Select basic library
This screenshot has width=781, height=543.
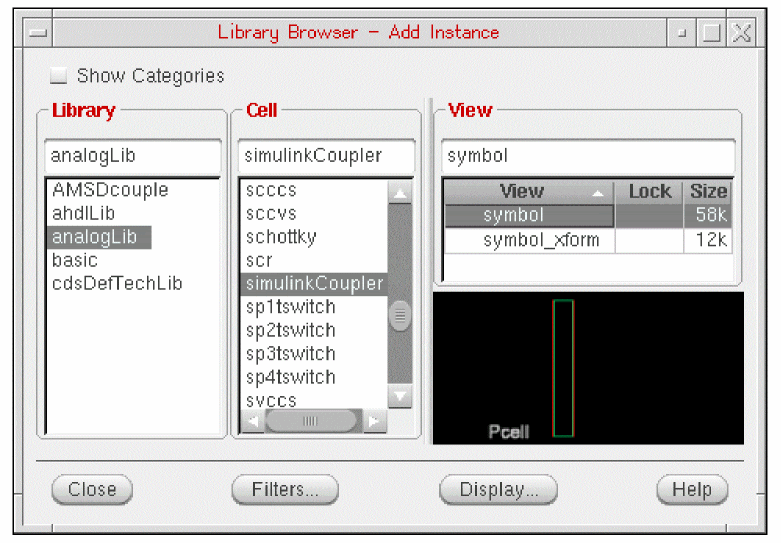tap(75, 260)
